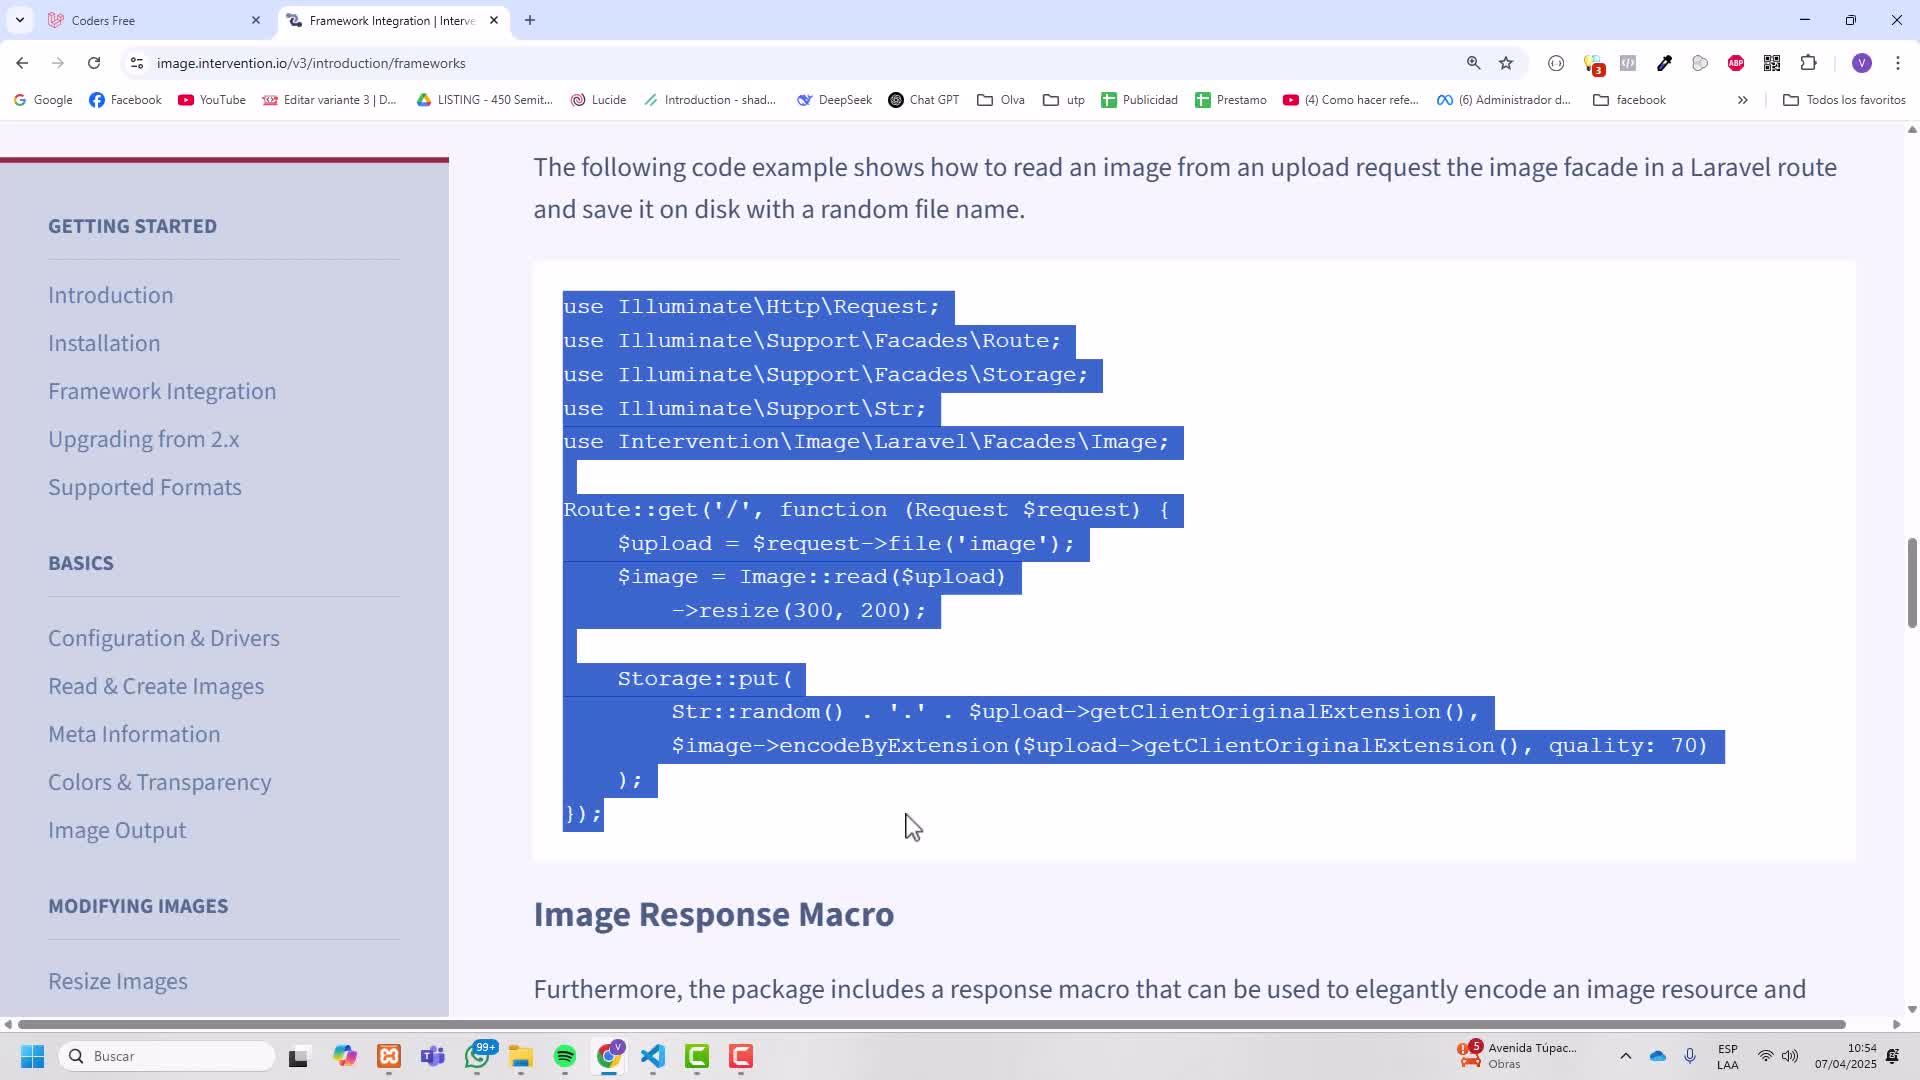
Task: Open the Resize Images sidebar link
Action: click(118, 981)
